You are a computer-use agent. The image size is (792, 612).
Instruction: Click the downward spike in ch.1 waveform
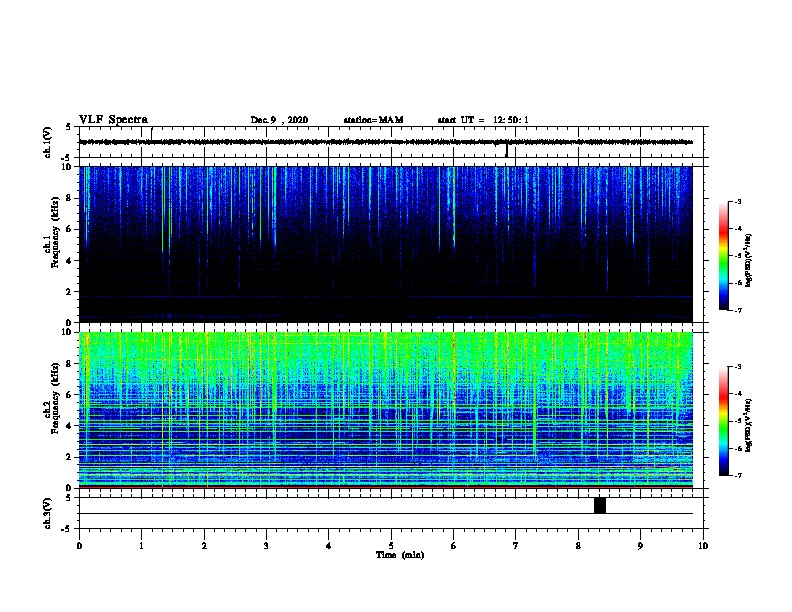[x=507, y=150]
